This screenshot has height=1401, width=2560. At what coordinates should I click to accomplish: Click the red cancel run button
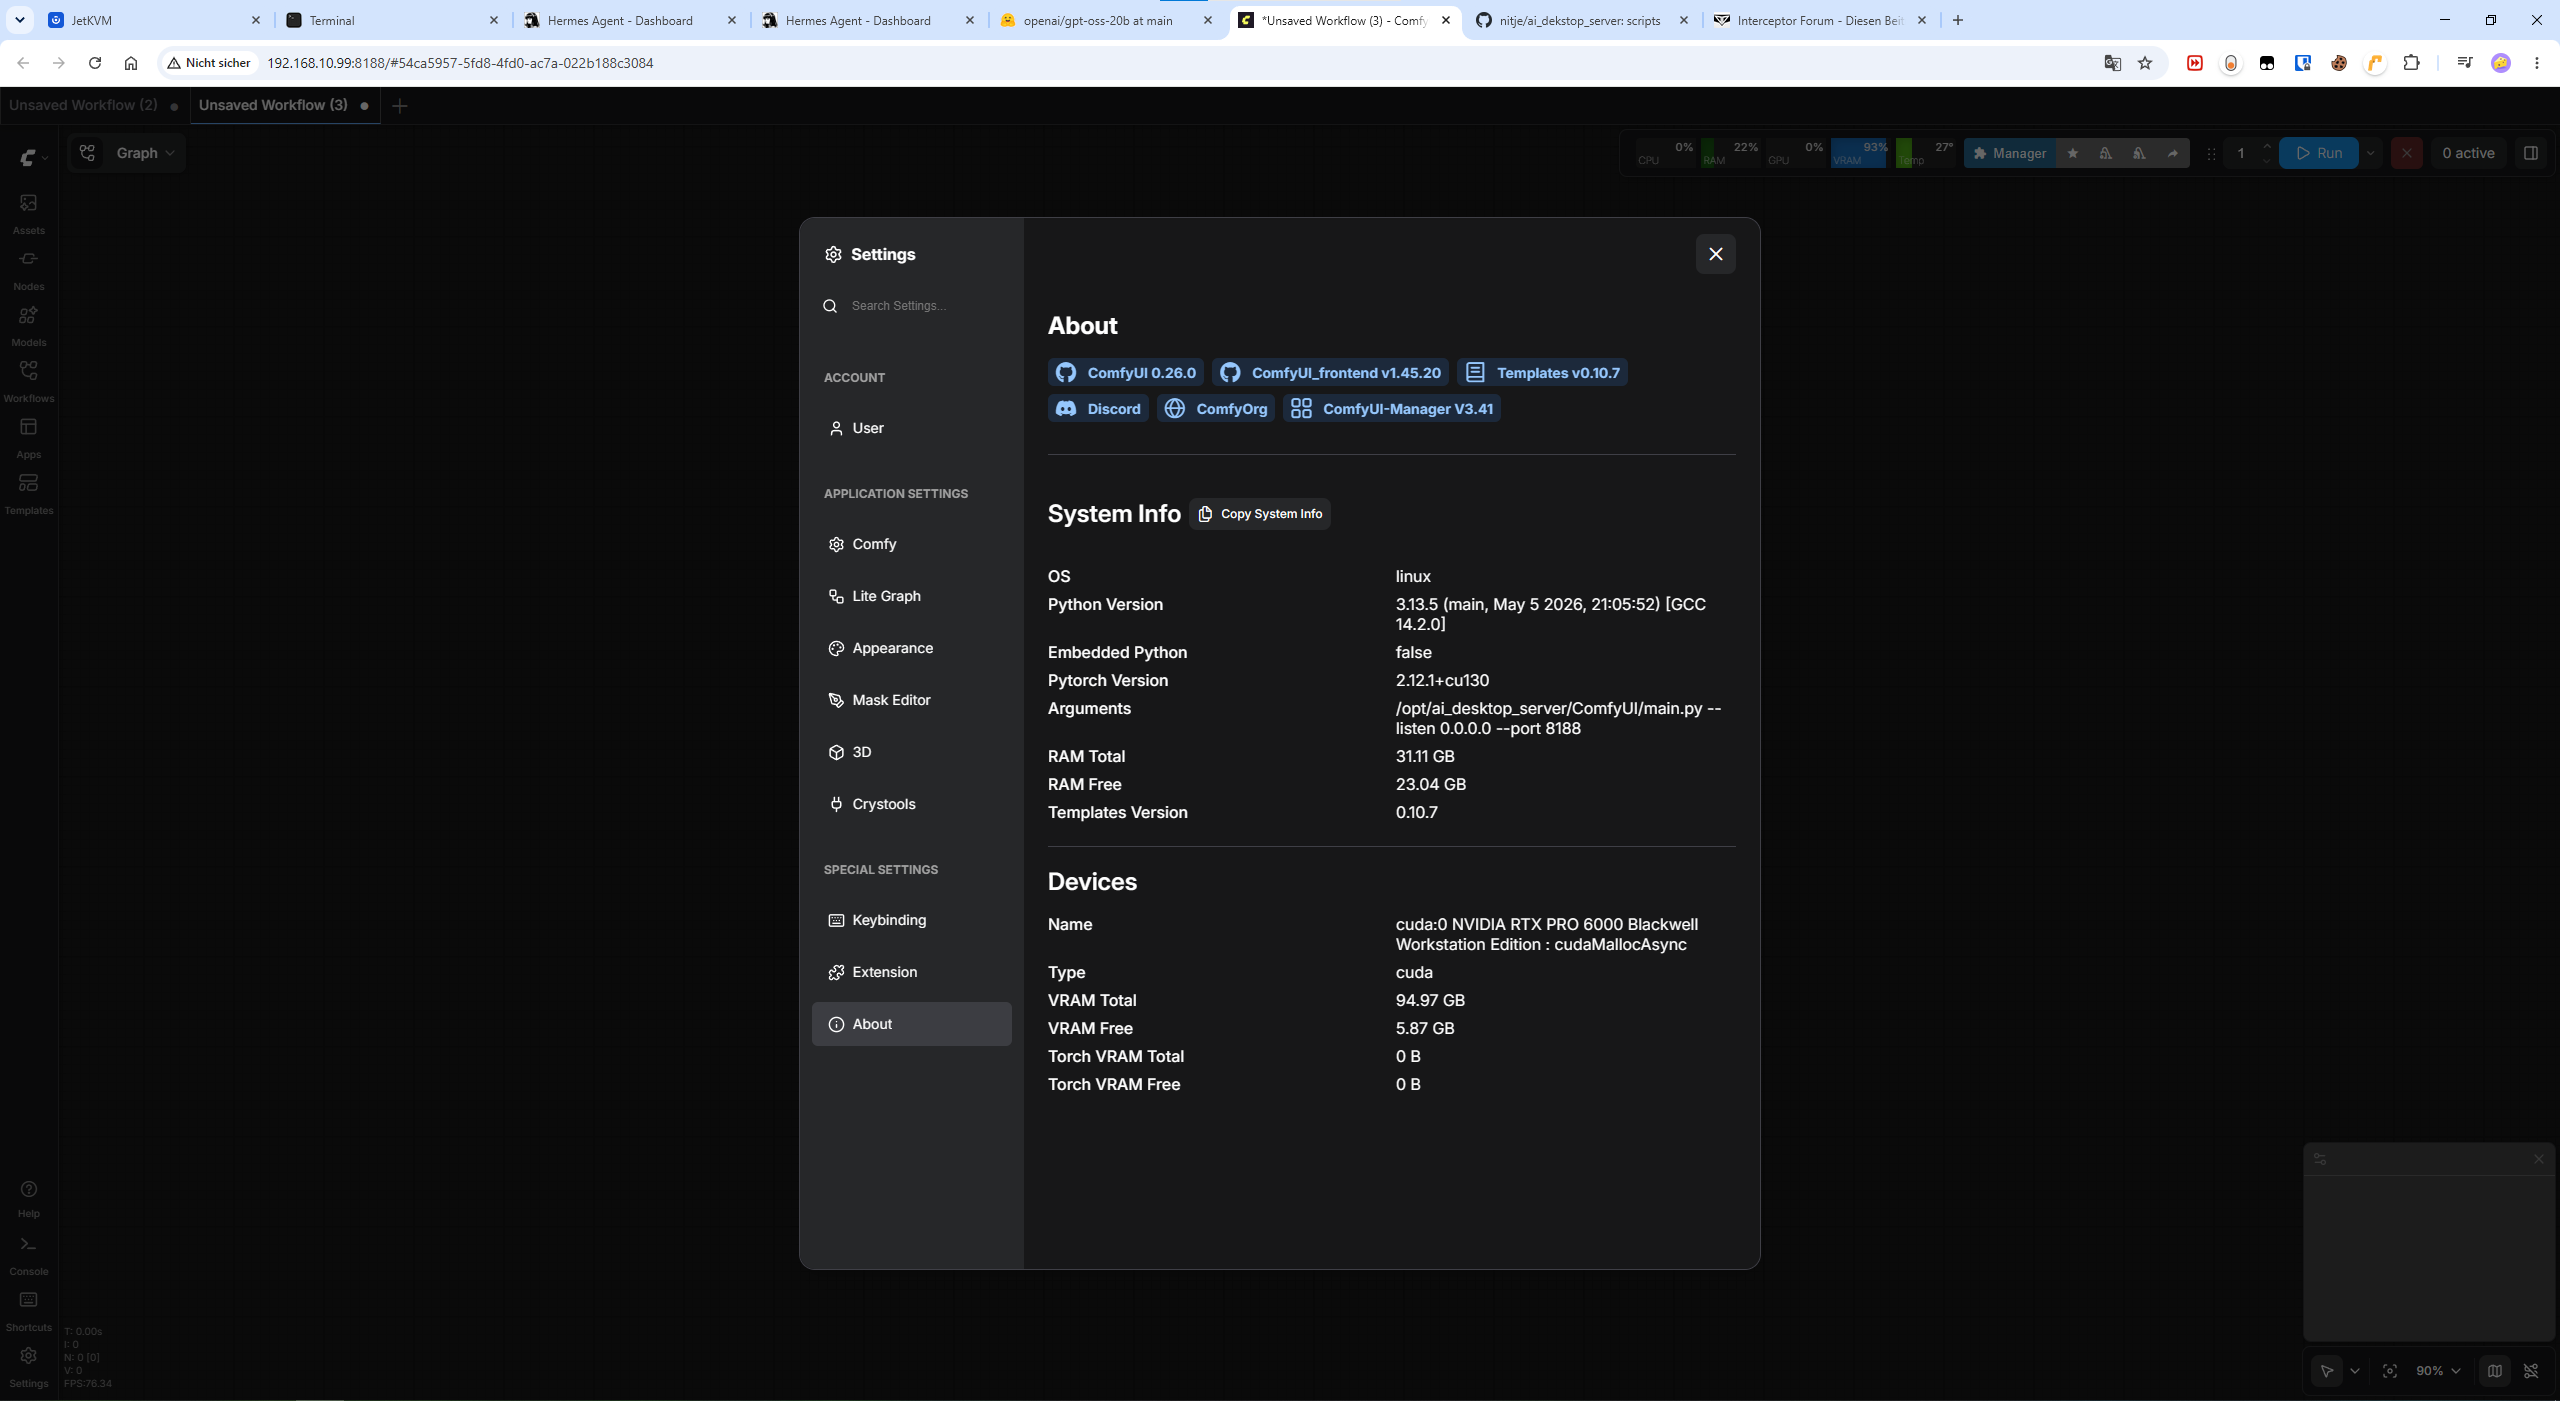coord(2407,153)
